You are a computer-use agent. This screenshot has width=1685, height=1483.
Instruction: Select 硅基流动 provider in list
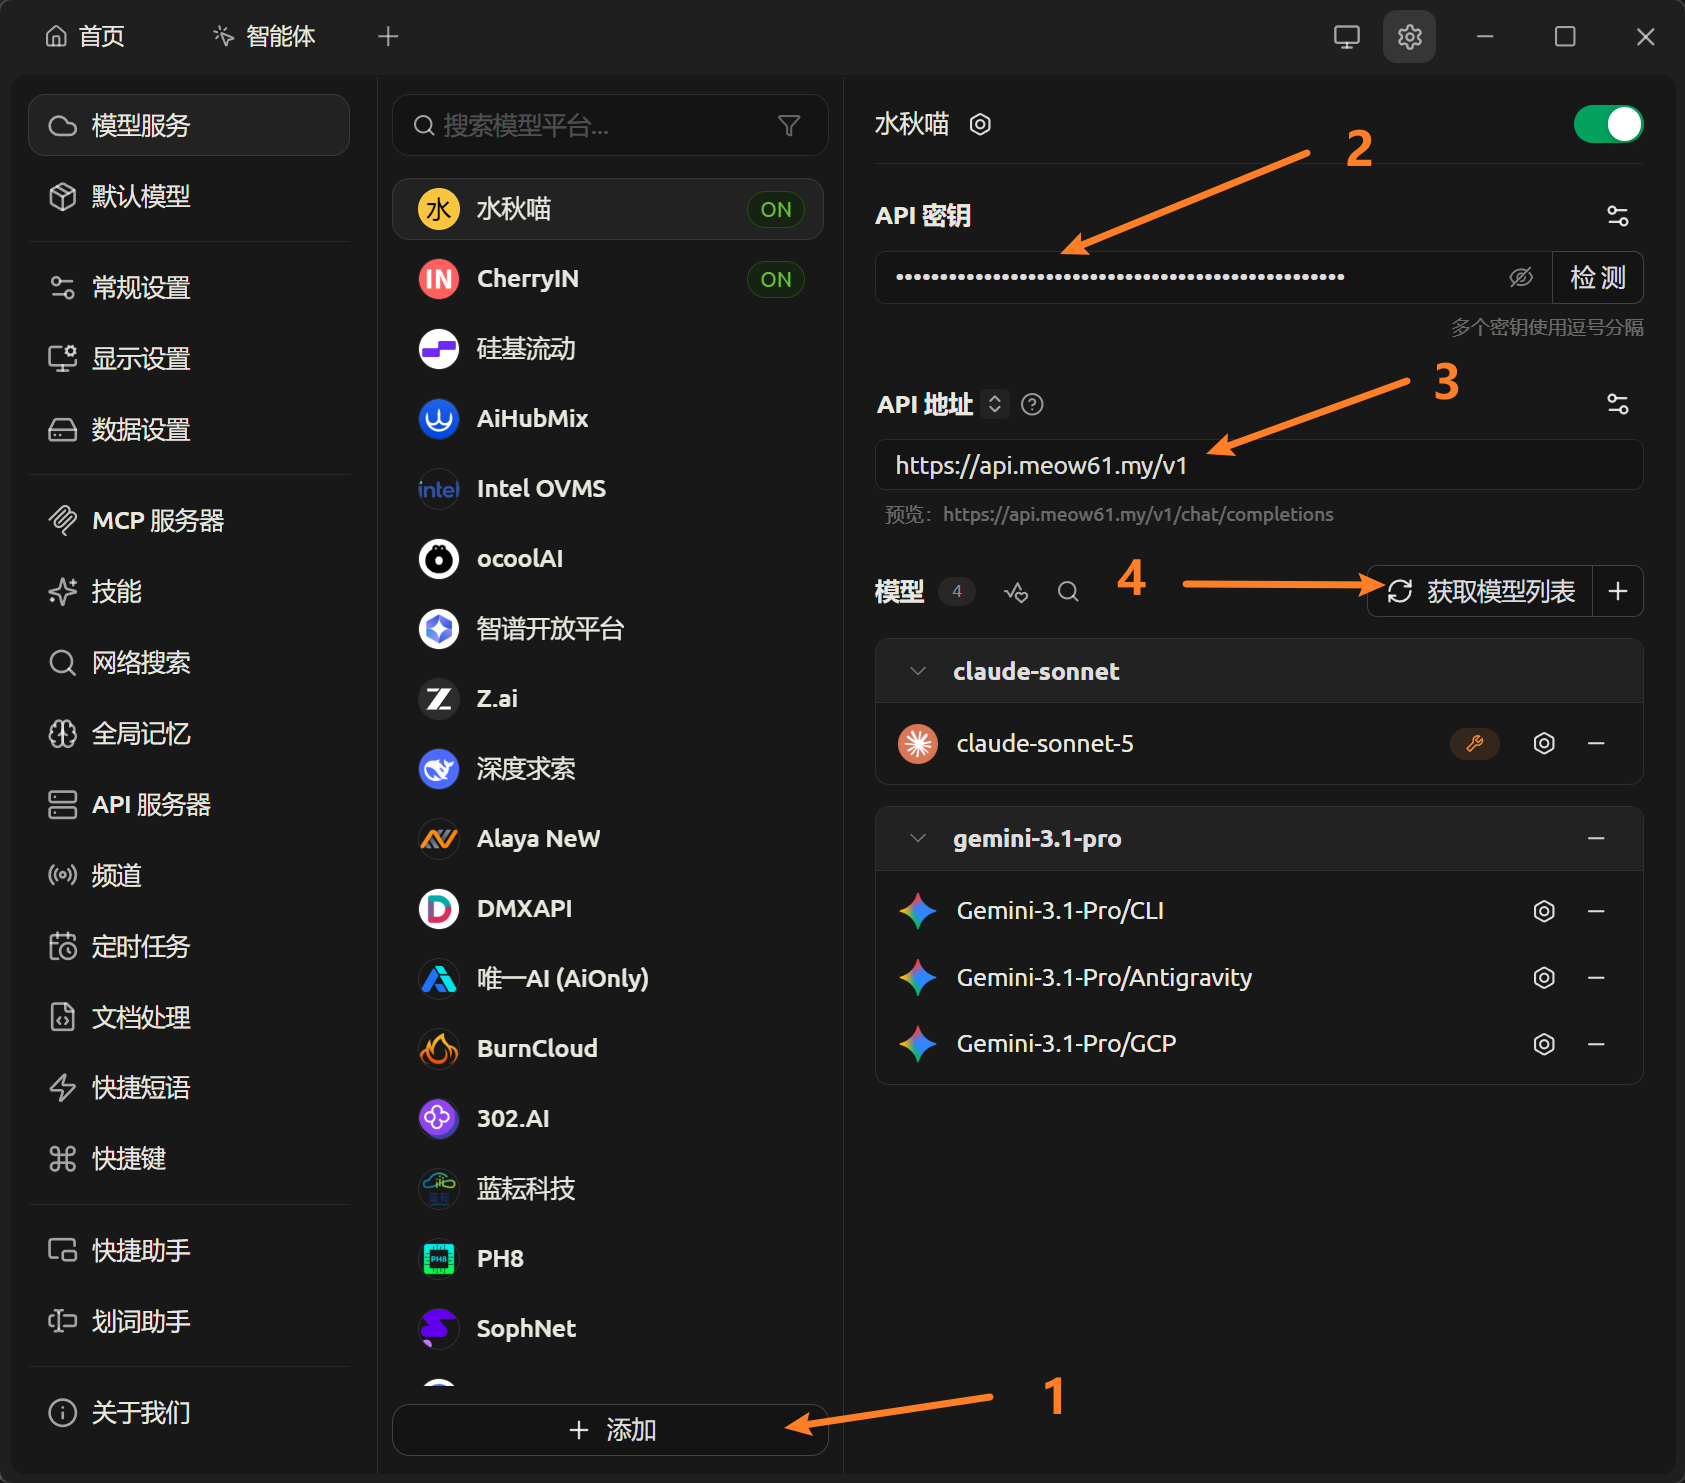coord(608,349)
